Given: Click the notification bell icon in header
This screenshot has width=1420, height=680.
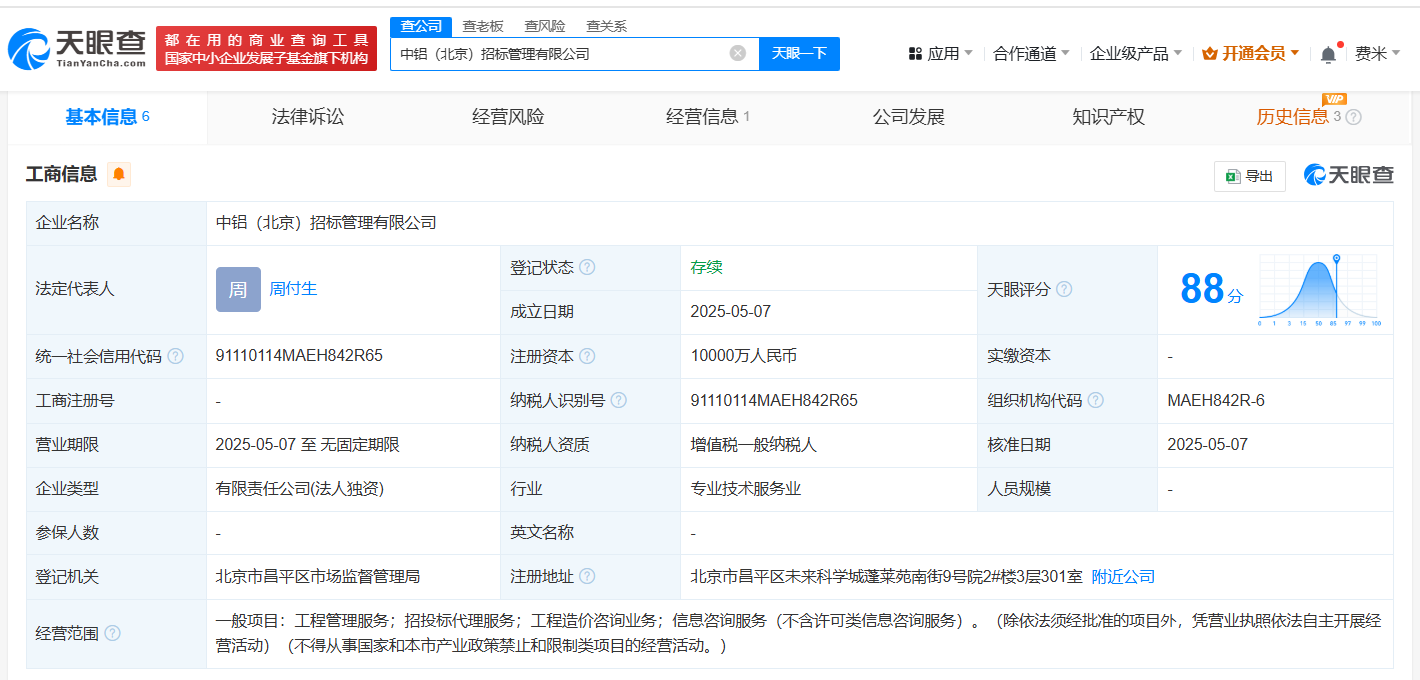Looking at the screenshot, I should pos(1328,54).
